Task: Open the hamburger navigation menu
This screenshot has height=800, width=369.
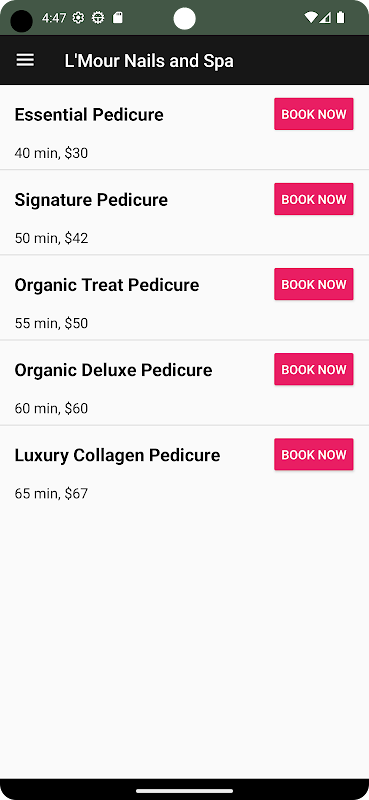Action: point(25,60)
